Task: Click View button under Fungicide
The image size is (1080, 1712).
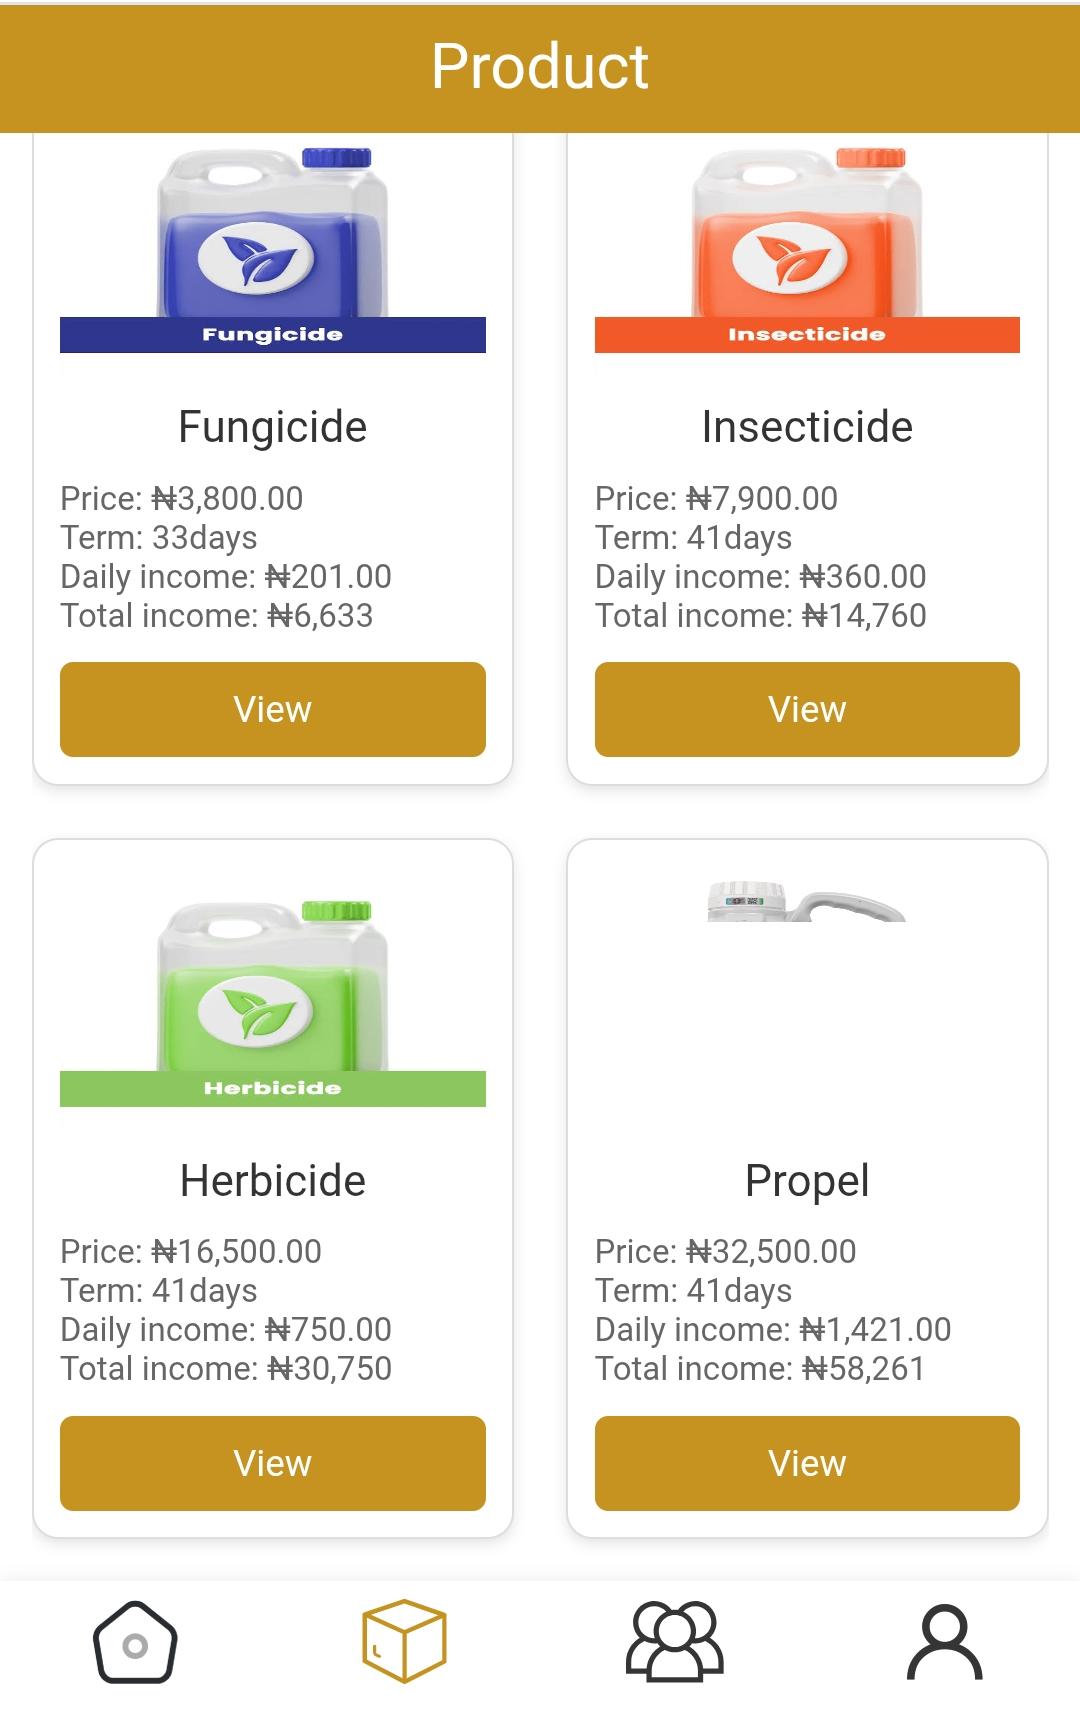Action: (272, 709)
